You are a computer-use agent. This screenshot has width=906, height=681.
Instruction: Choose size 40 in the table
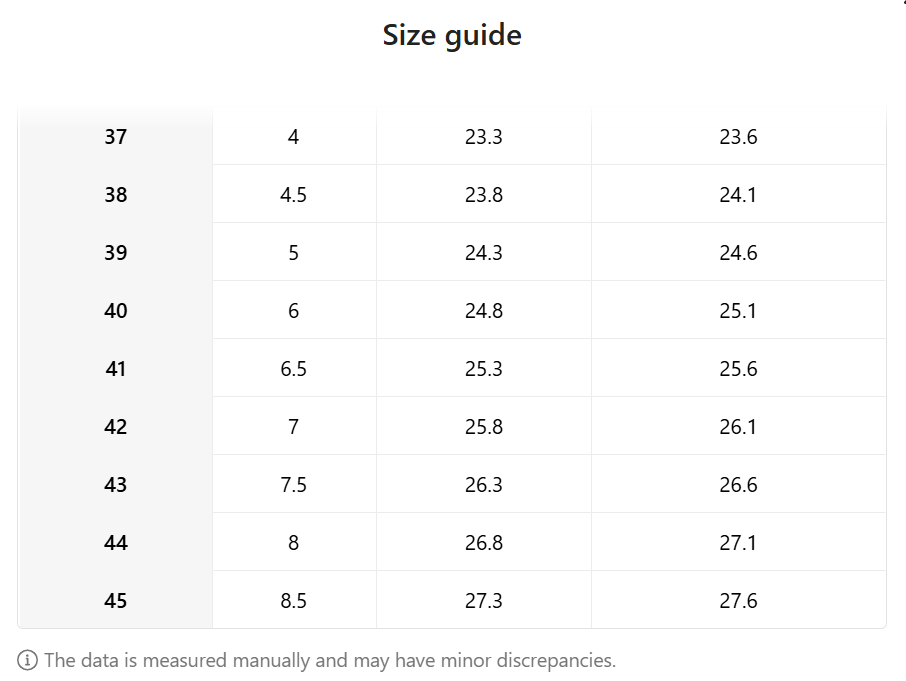(116, 311)
